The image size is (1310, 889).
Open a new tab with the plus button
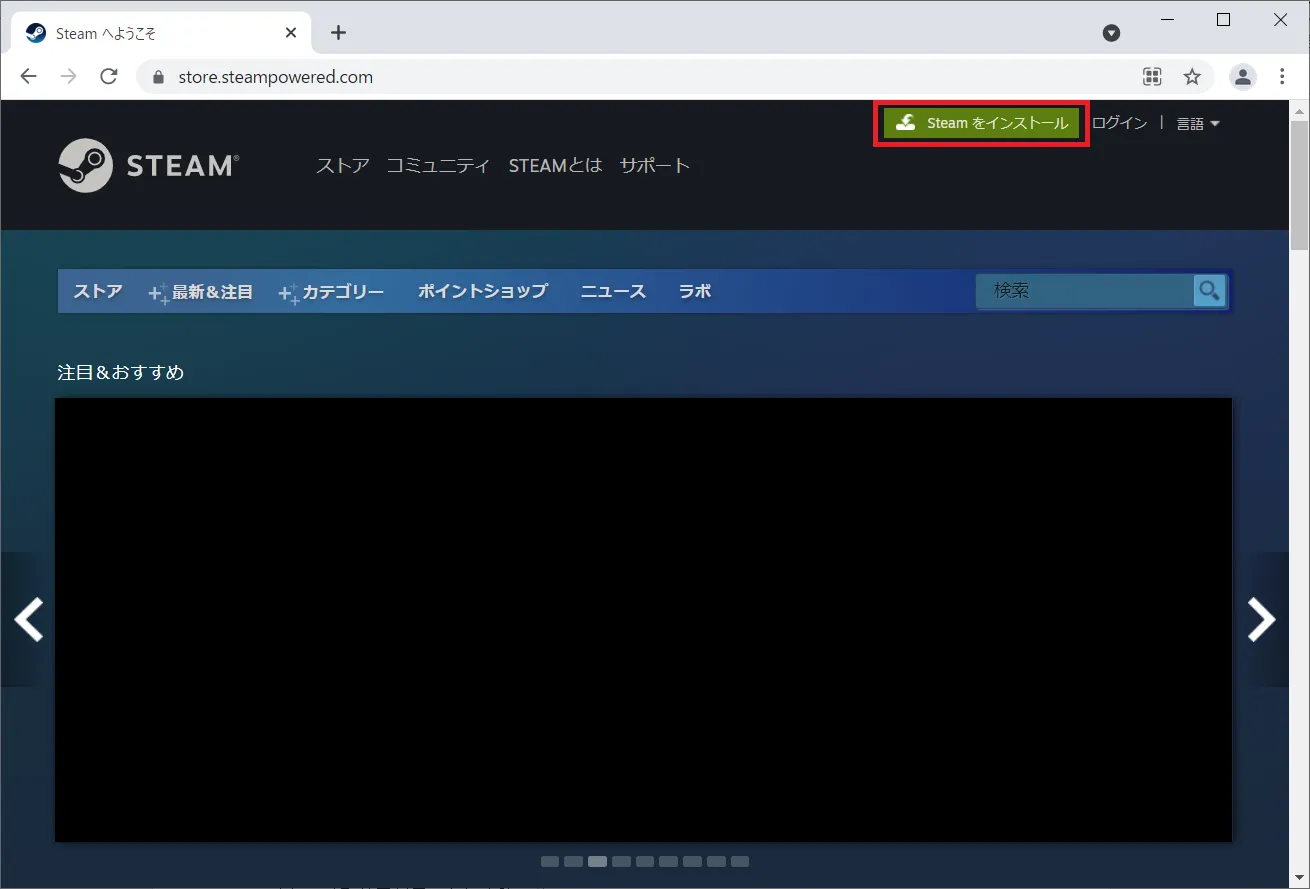(x=338, y=33)
